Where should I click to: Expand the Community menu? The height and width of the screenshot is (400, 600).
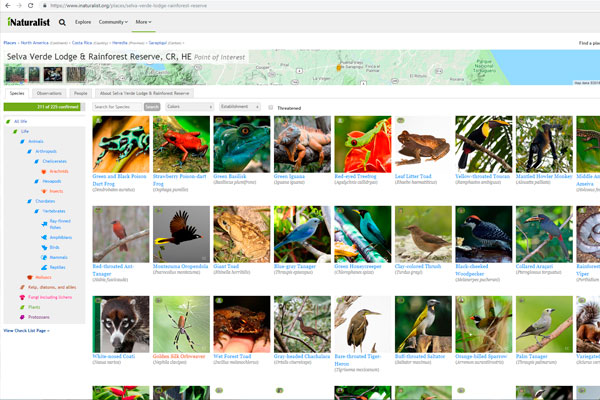pos(113,20)
